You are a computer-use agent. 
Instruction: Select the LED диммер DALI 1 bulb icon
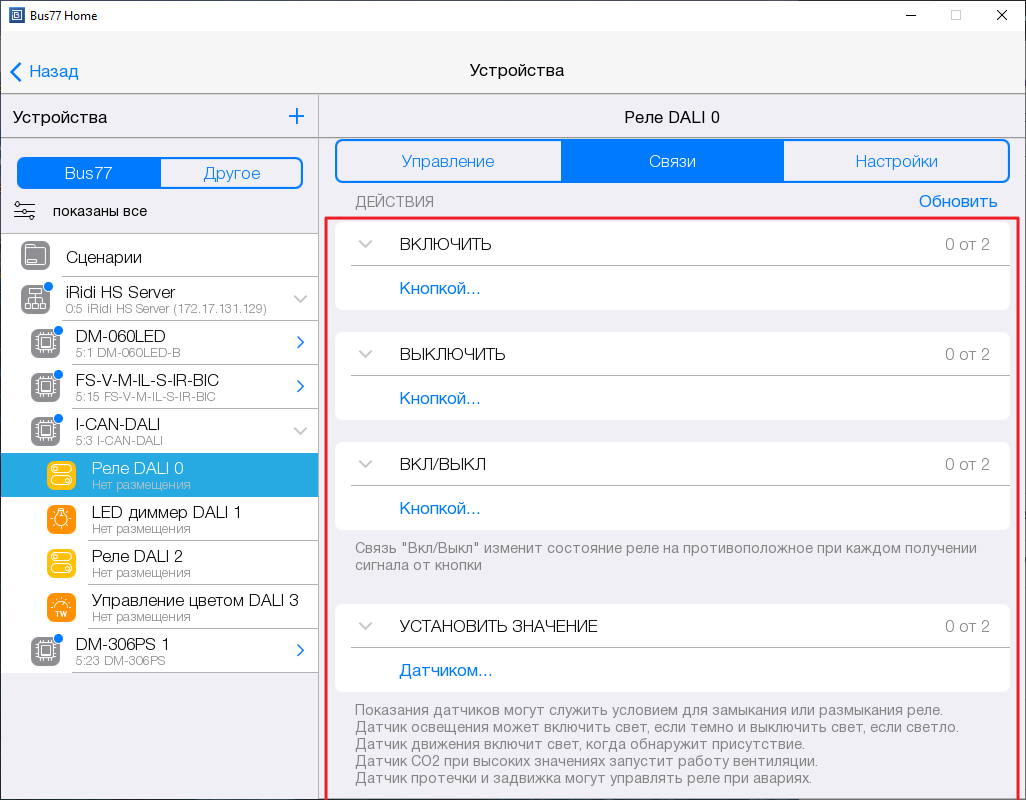(61, 519)
